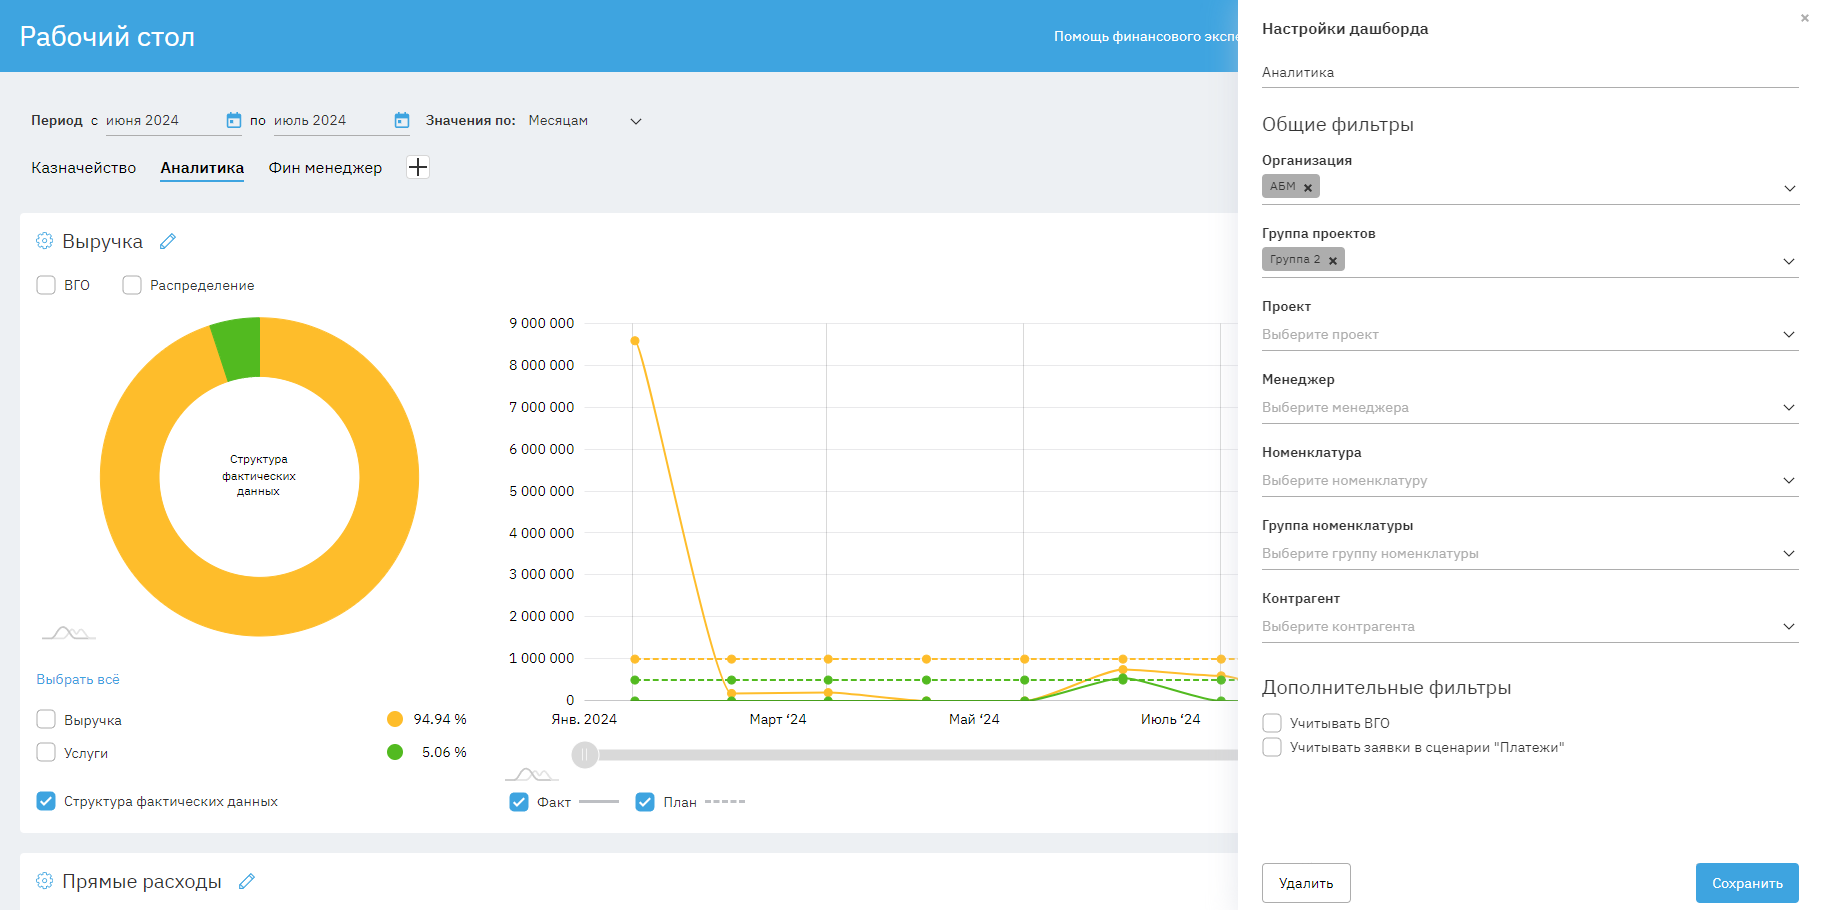Expand the Проект dropdown

coord(1788,334)
